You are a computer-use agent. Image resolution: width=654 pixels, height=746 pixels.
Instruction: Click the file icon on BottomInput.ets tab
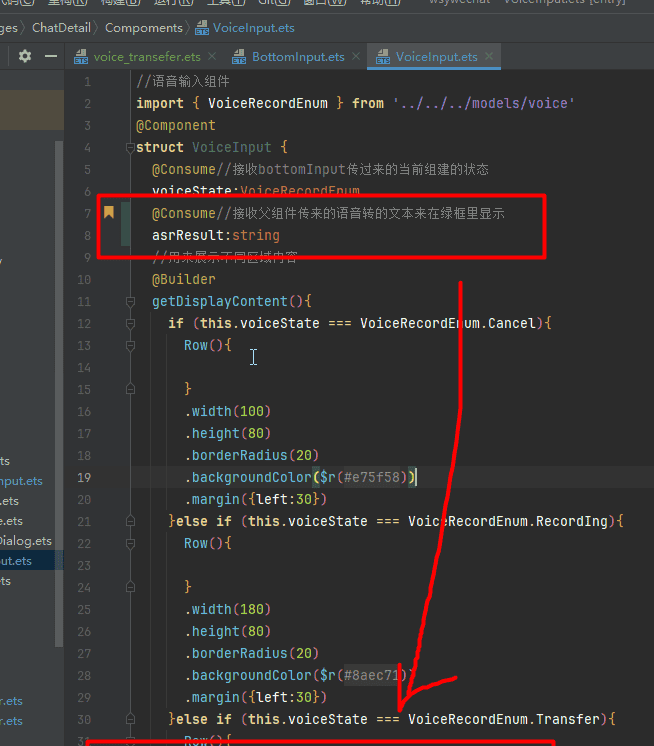pyautogui.click(x=237, y=58)
